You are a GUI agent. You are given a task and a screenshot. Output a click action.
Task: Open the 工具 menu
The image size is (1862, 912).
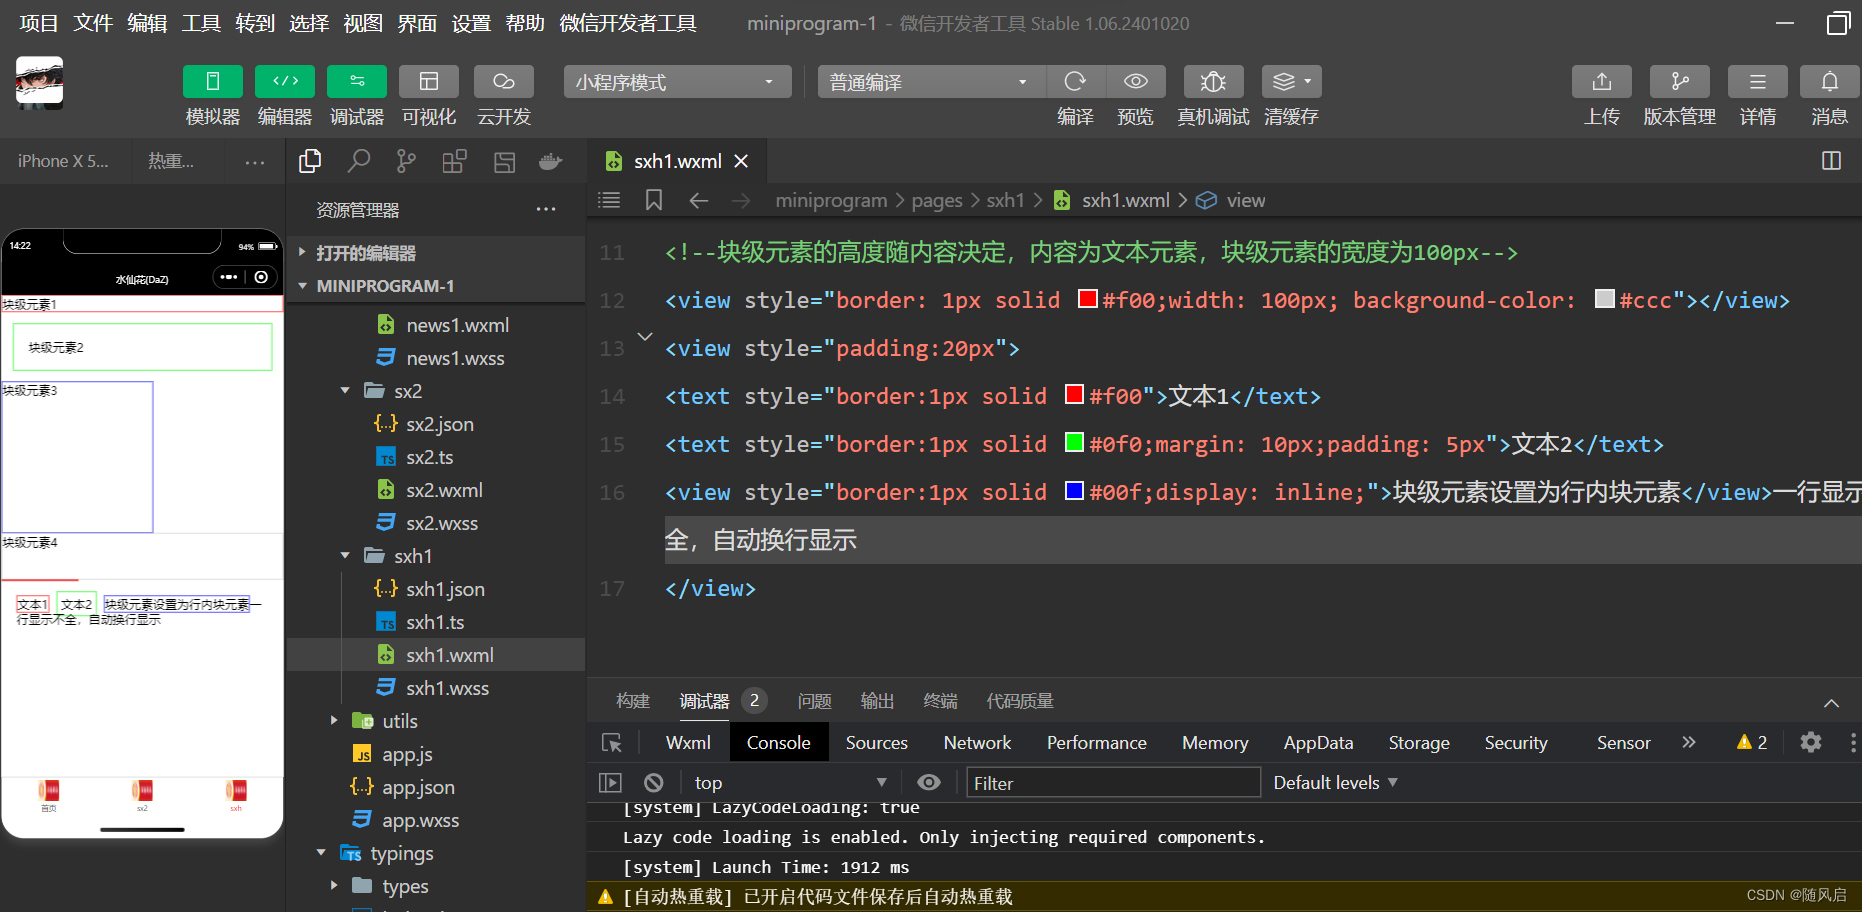[x=201, y=23]
